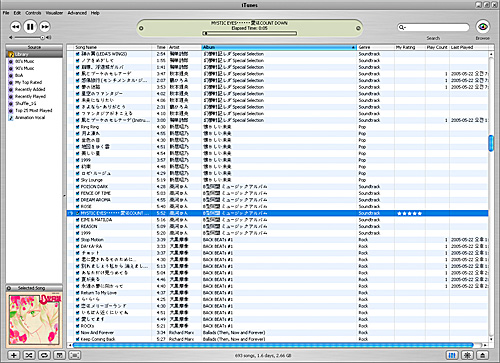Open the Help menu
Screen dimensions: 500x363
95,13
